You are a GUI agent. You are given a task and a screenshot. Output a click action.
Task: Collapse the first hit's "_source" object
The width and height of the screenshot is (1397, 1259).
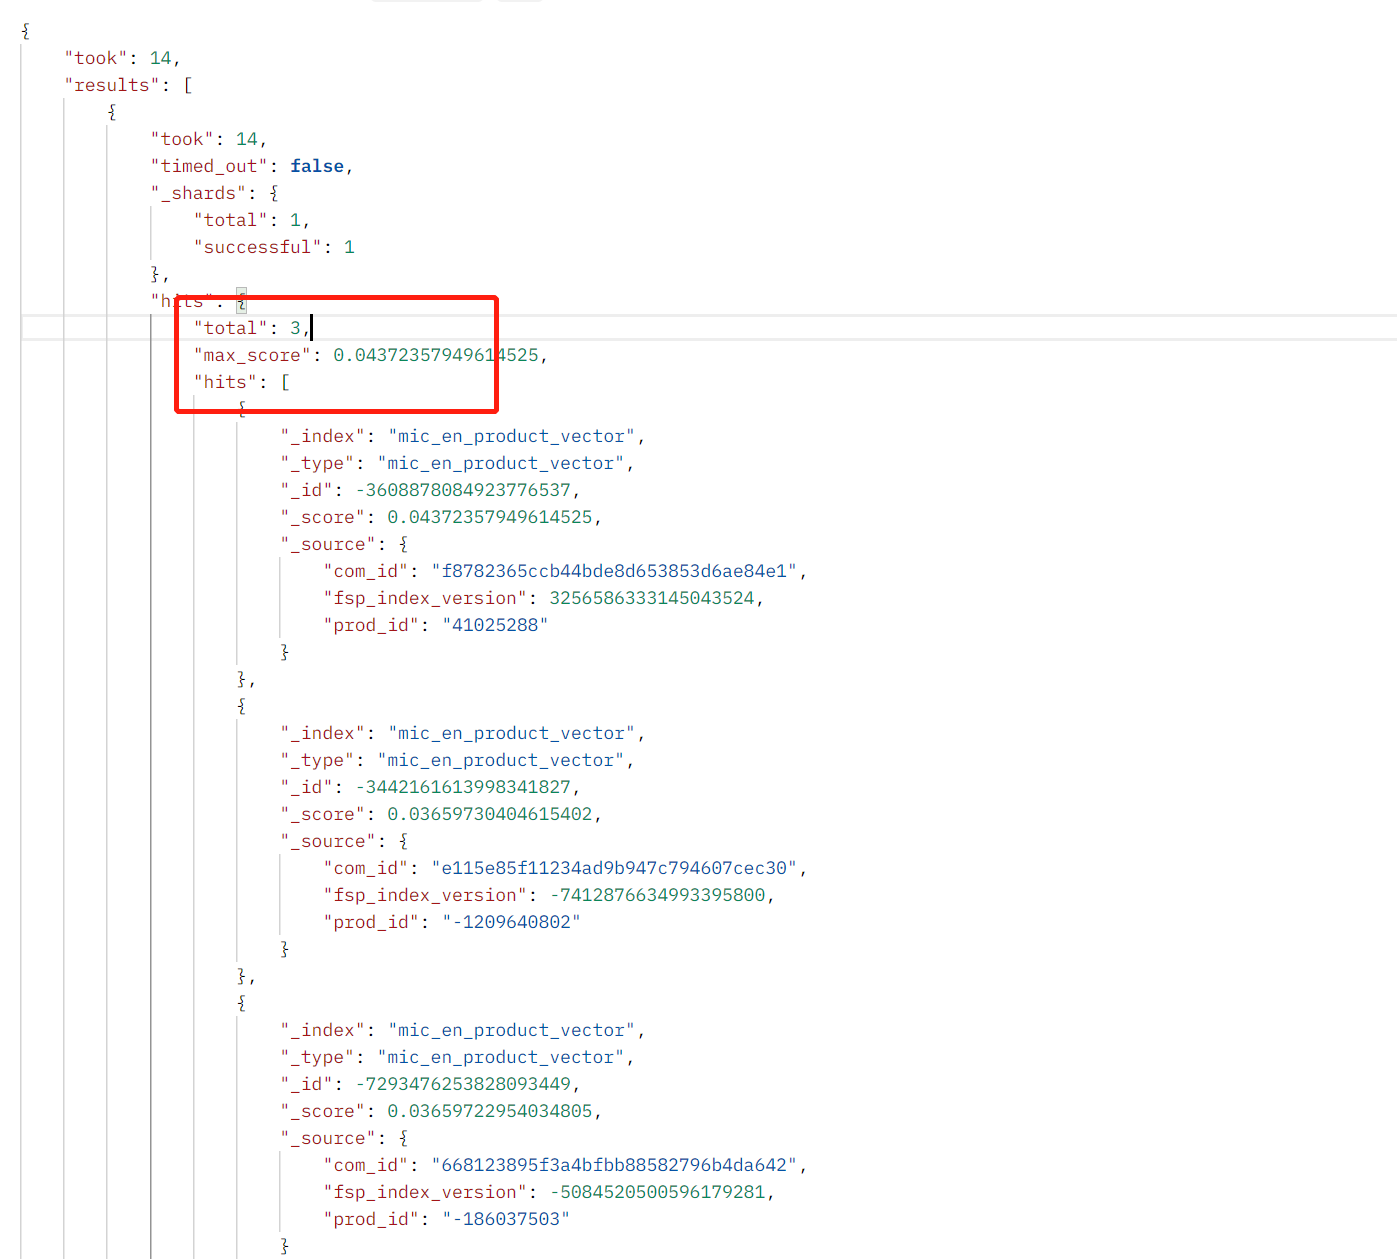404,543
